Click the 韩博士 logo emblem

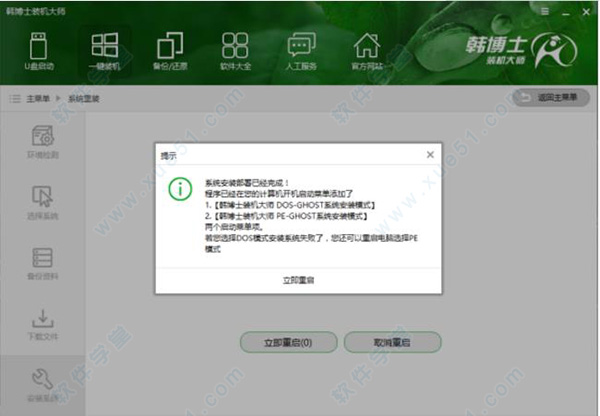point(555,50)
